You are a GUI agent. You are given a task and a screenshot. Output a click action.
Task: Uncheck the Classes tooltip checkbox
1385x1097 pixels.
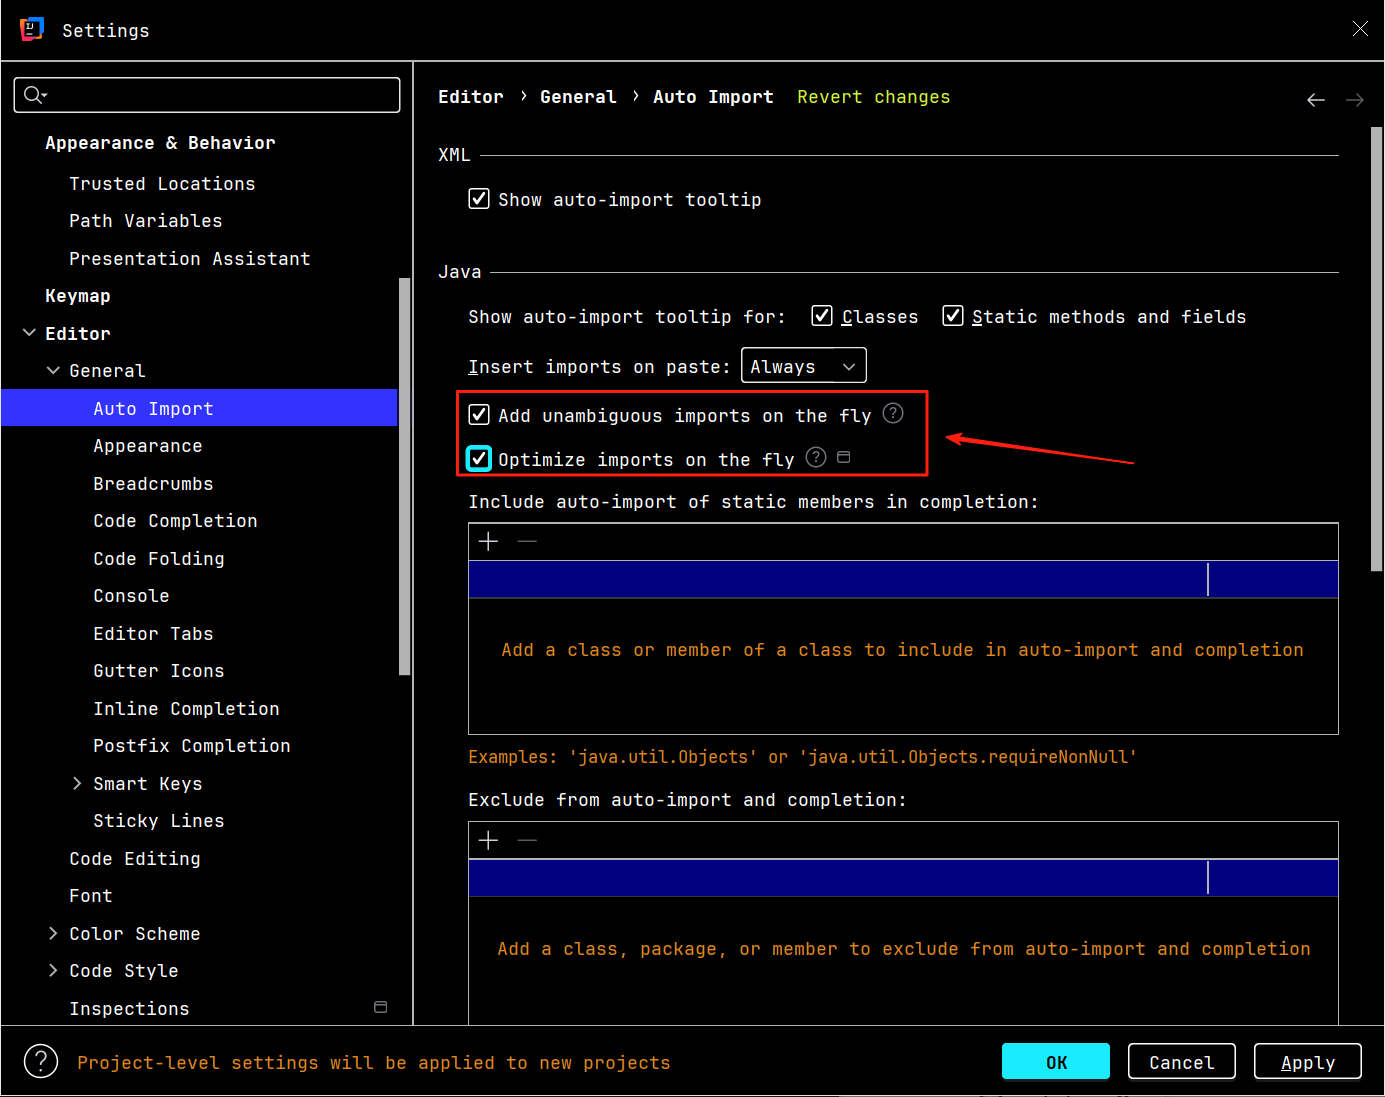pyautogui.click(x=822, y=316)
